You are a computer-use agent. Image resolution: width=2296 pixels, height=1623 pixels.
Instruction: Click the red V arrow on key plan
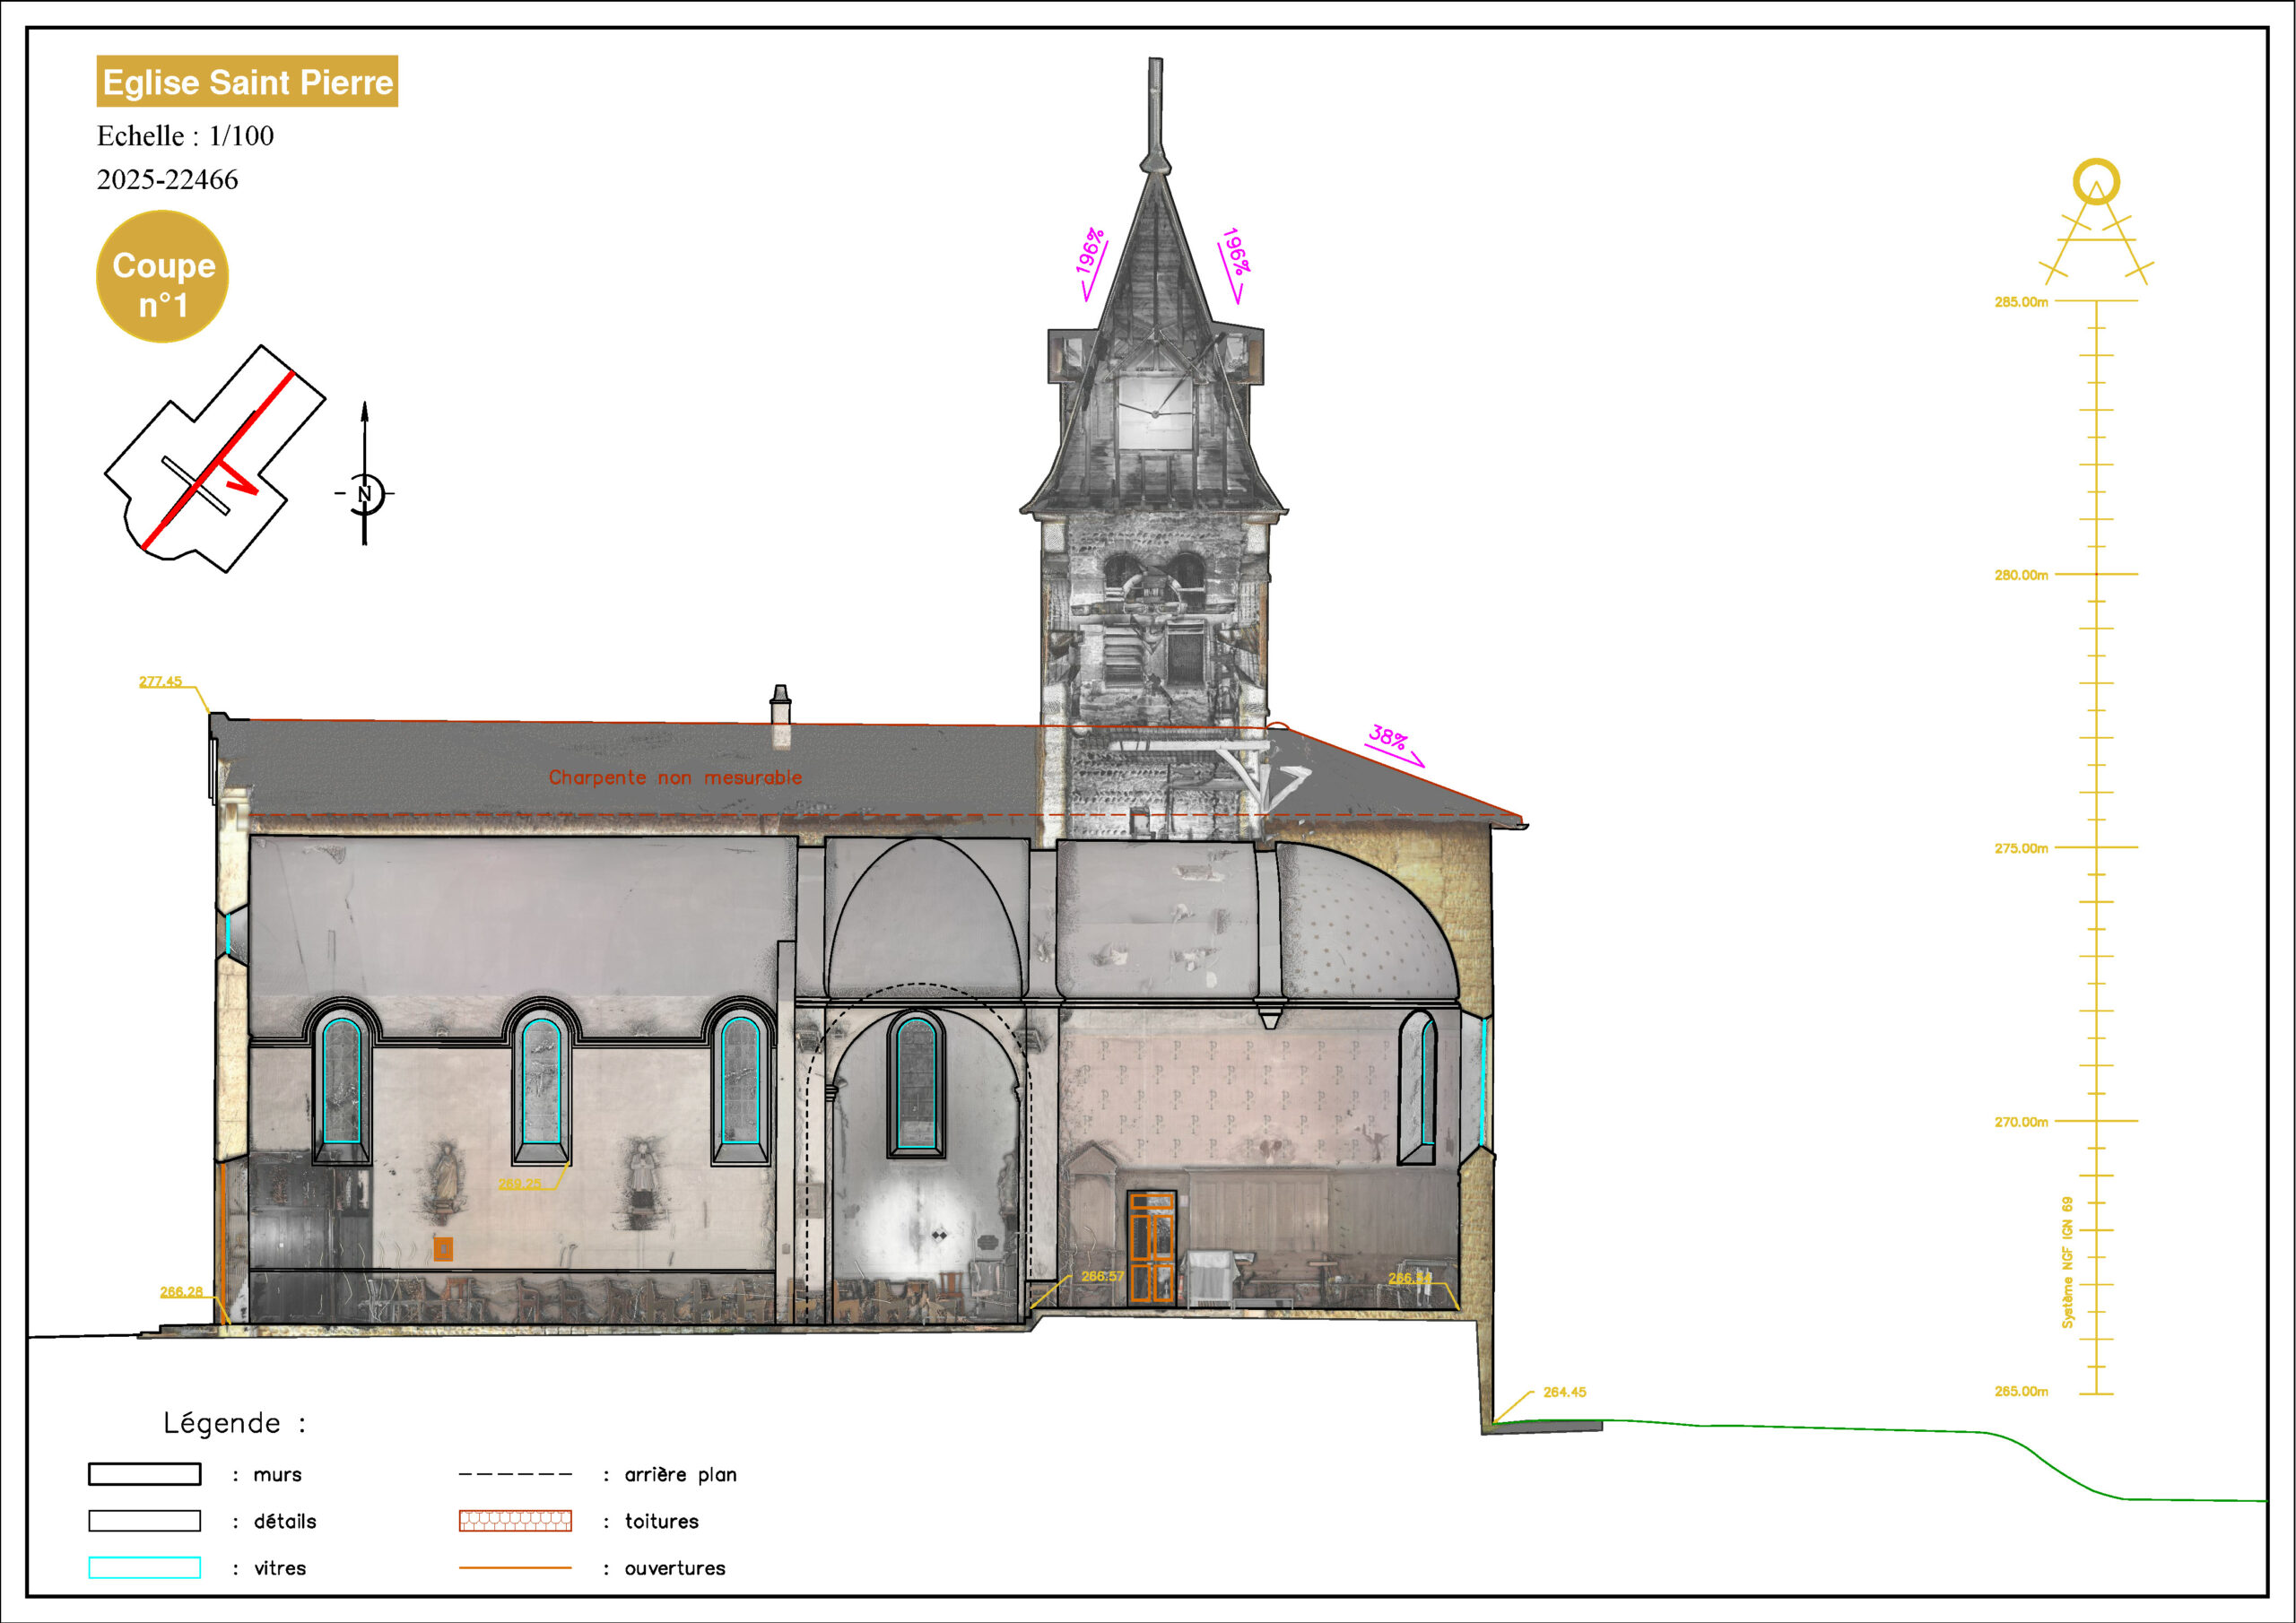pos(242,478)
